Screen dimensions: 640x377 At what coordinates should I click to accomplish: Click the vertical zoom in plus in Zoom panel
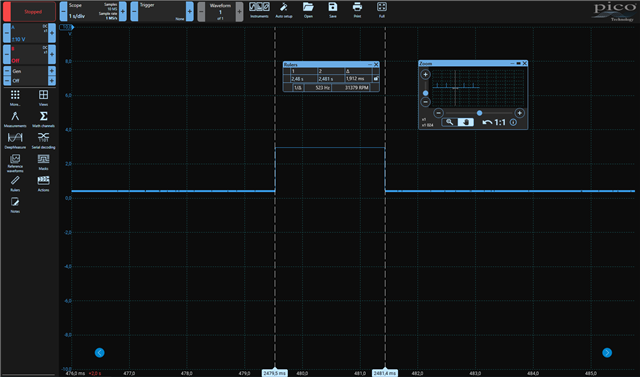[425, 74]
